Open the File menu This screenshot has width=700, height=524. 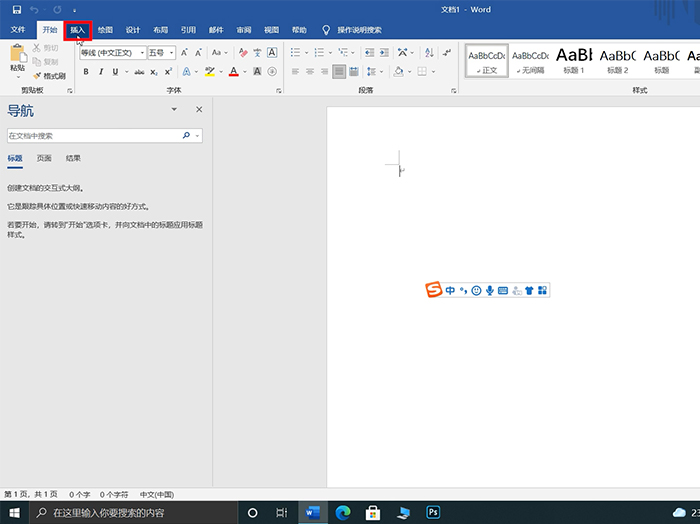(18, 30)
